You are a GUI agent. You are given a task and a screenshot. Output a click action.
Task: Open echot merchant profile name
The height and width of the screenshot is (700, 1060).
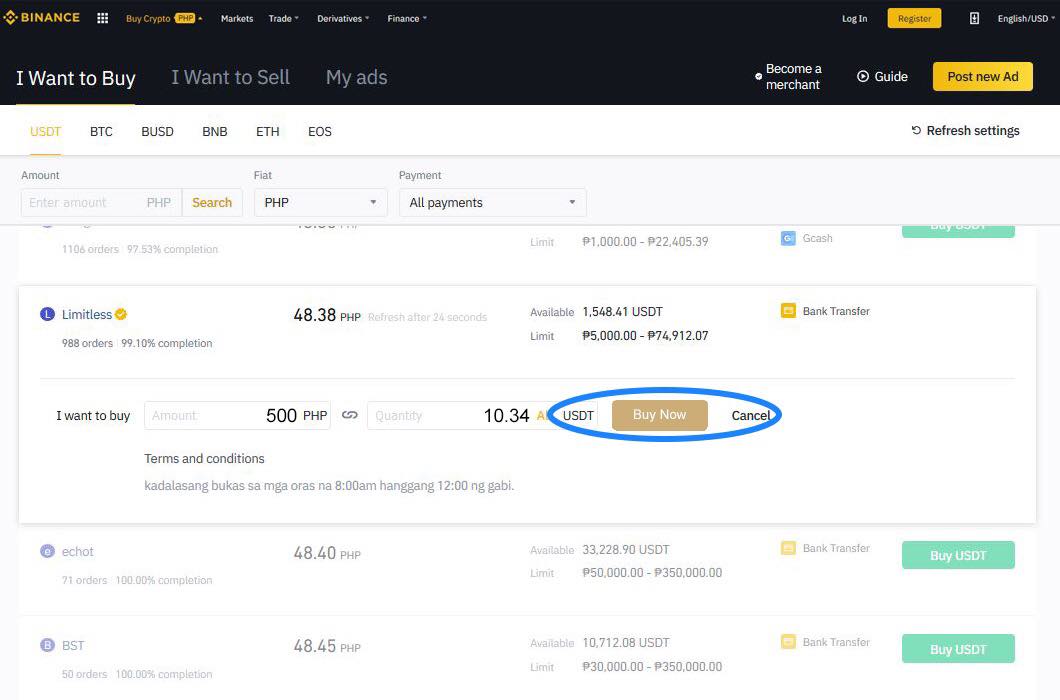[78, 552]
